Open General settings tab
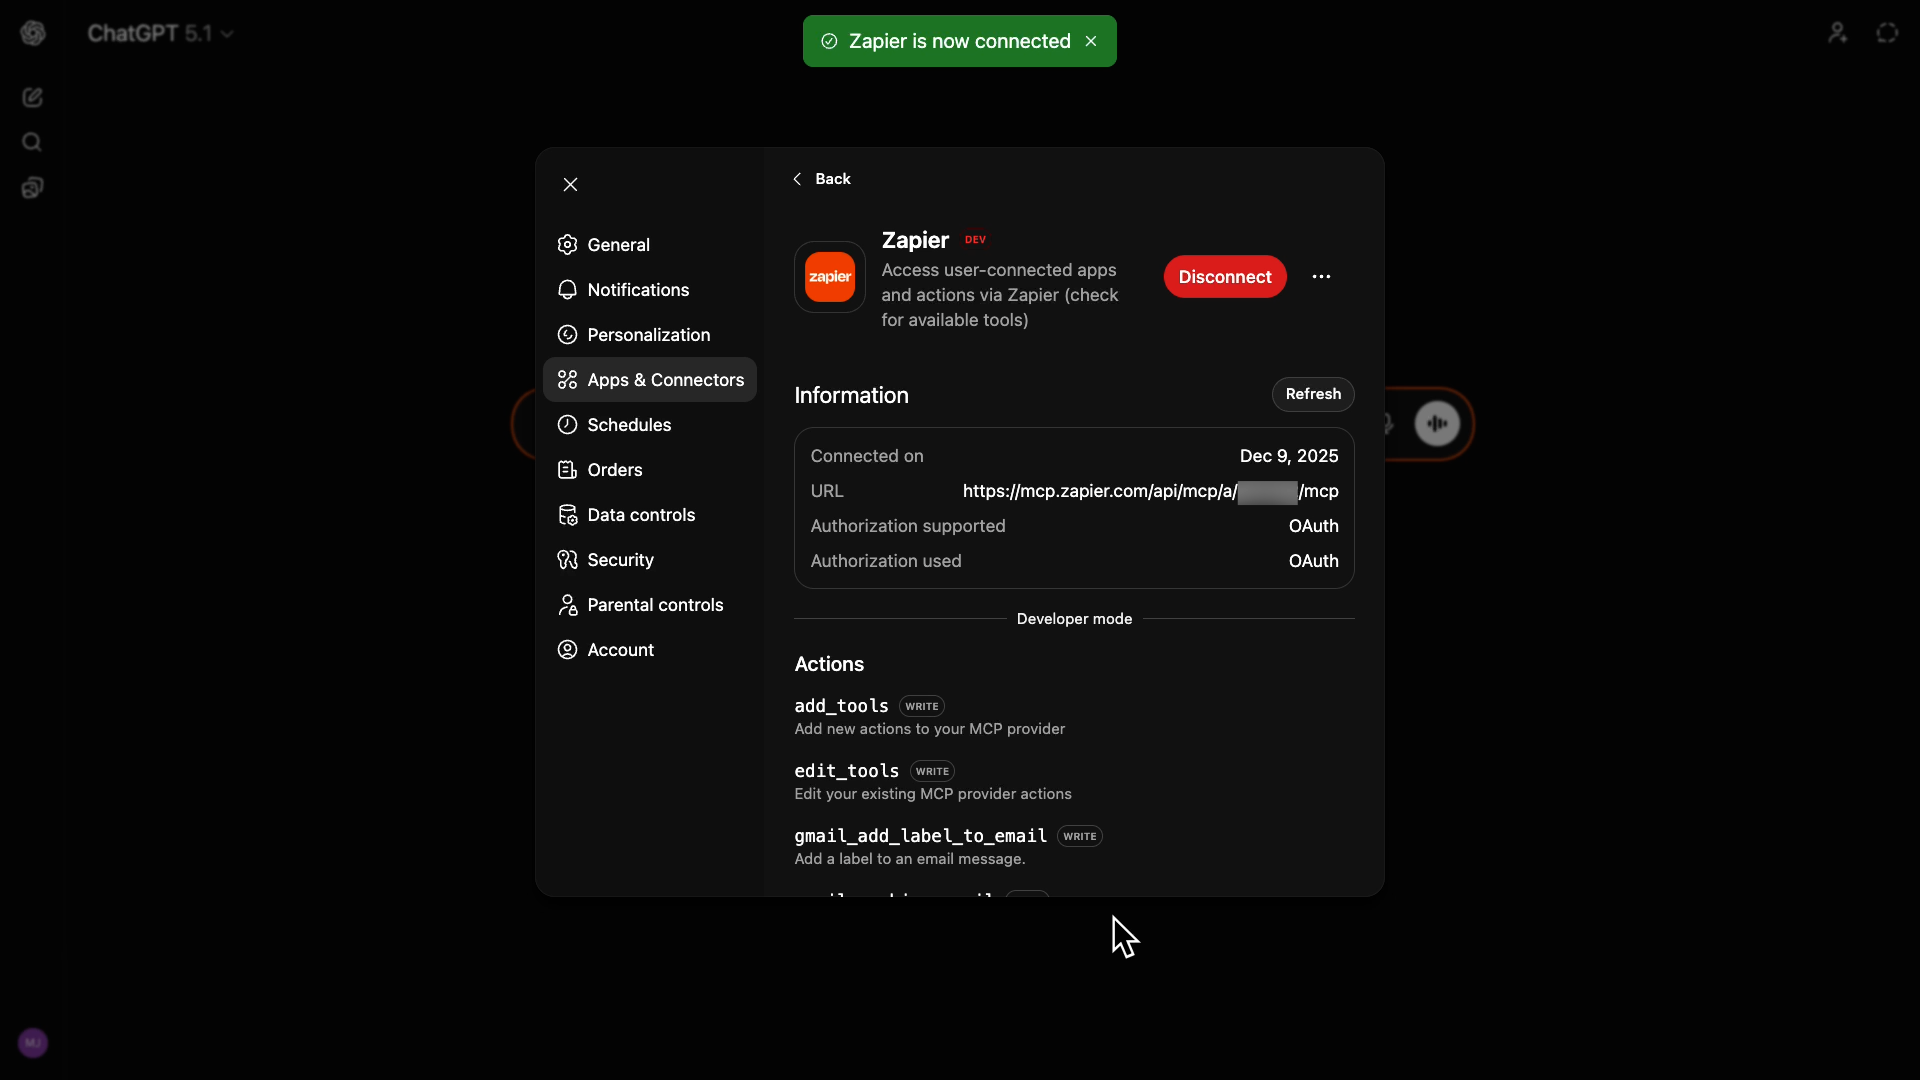This screenshot has height=1080, width=1920. (618, 245)
